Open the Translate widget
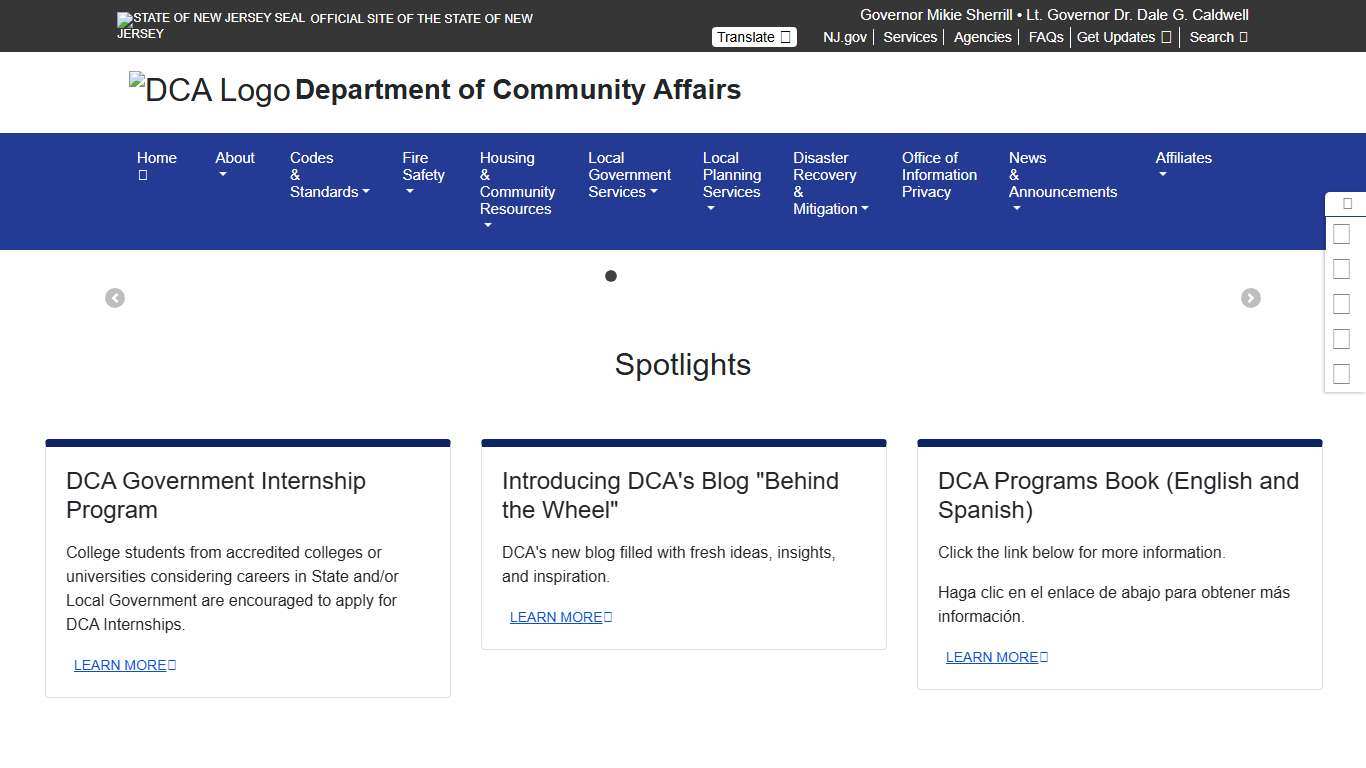Screen dimensions: 1366x768 click(x=753, y=36)
